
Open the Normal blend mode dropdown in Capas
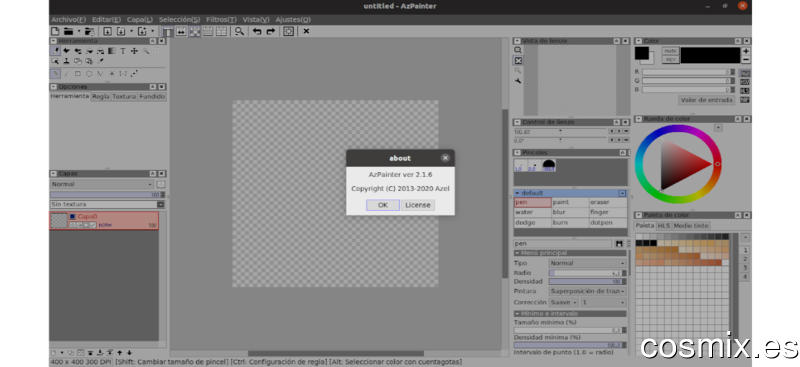pos(102,184)
